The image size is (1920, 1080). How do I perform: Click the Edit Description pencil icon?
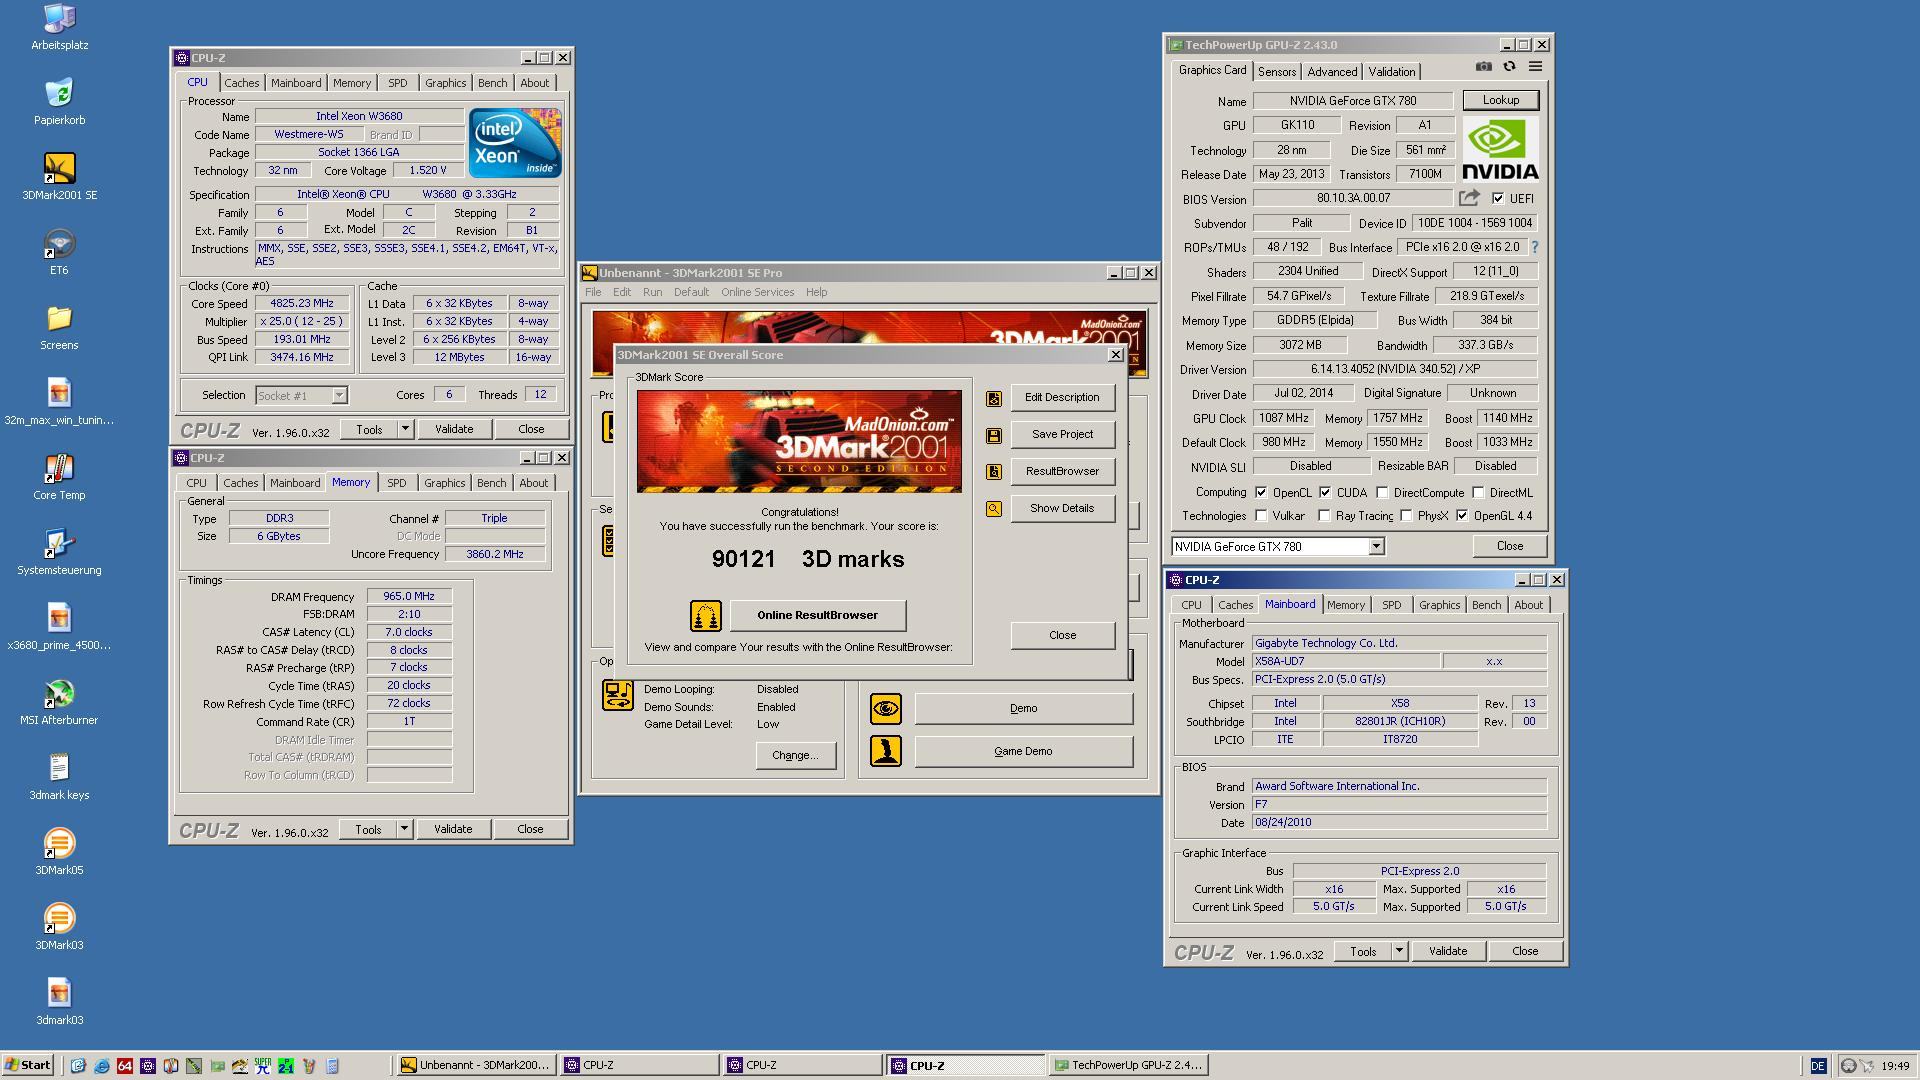tap(993, 398)
